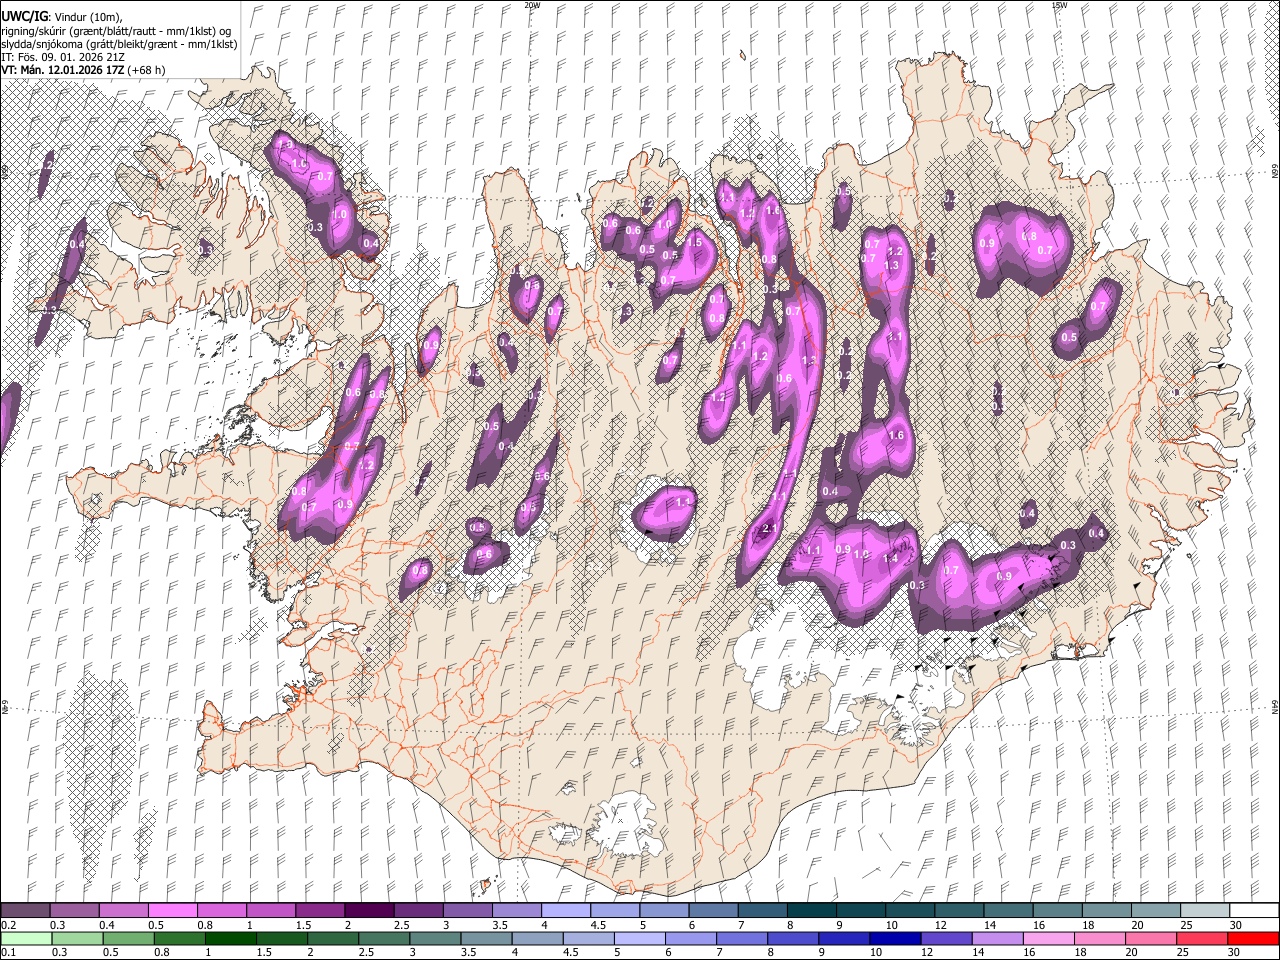The image size is (1280, 960).
Task: Click bottom legend swatch between 20 and 25
Action: pyautogui.click(x=1151, y=938)
